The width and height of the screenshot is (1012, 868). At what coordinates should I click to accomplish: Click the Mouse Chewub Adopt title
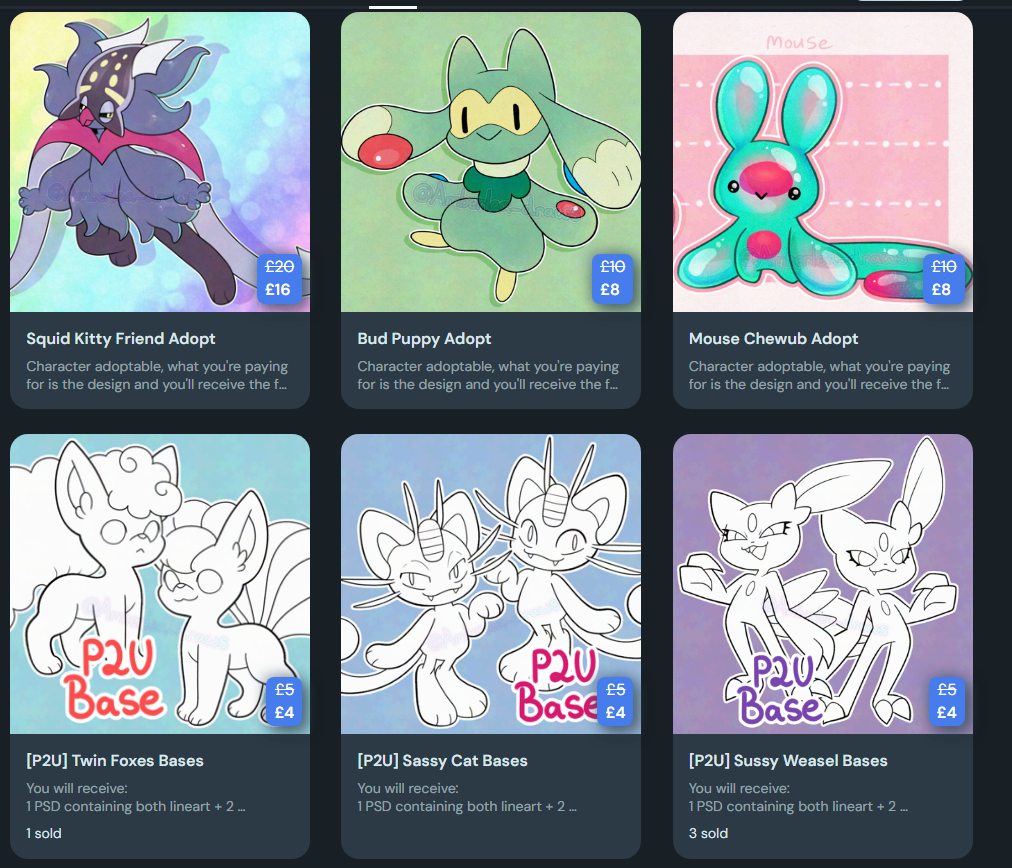point(773,339)
